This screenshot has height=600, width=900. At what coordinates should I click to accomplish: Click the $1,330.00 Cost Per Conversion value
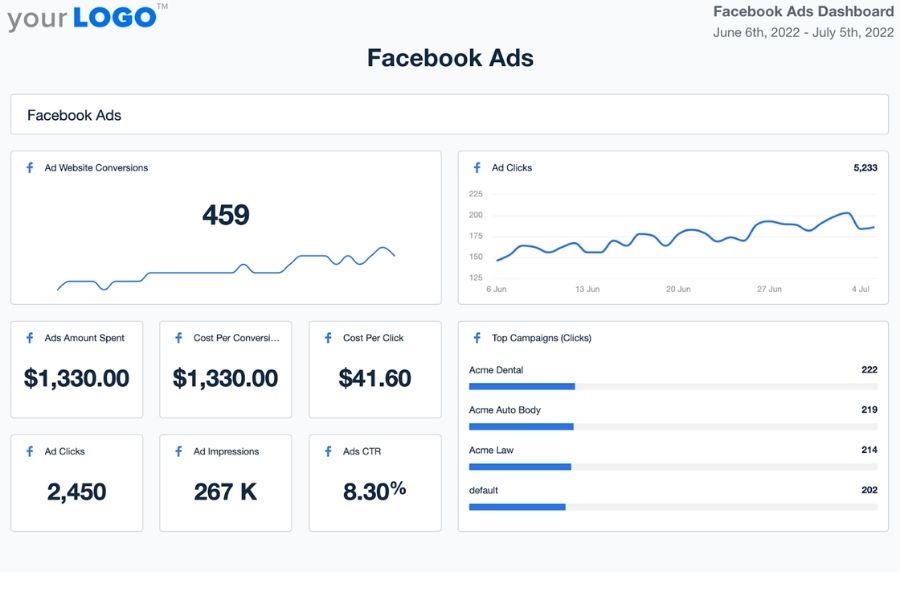tap(226, 378)
